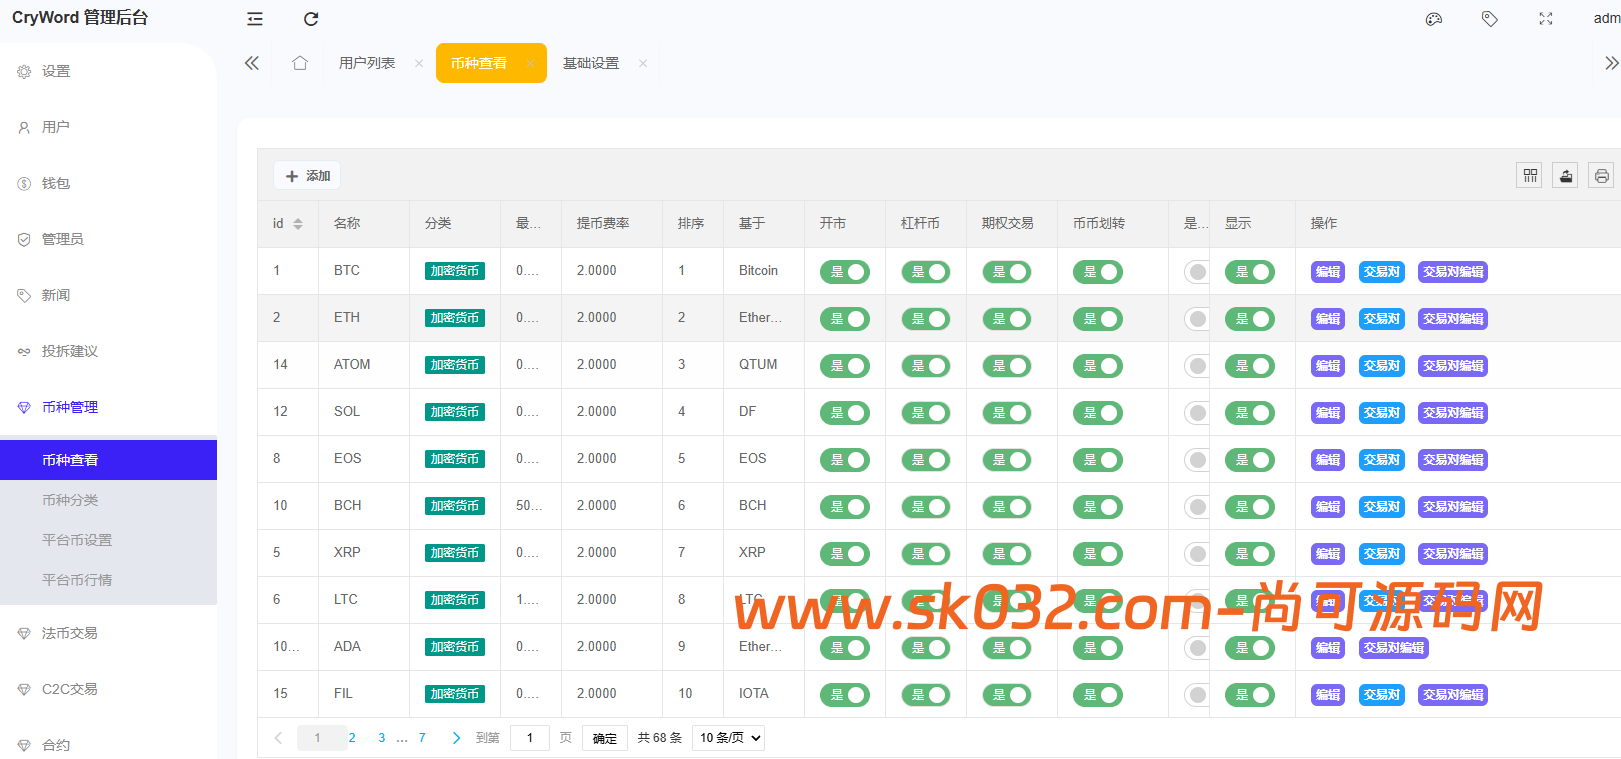Click the 添加 button
1621x759 pixels.
(307, 176)
